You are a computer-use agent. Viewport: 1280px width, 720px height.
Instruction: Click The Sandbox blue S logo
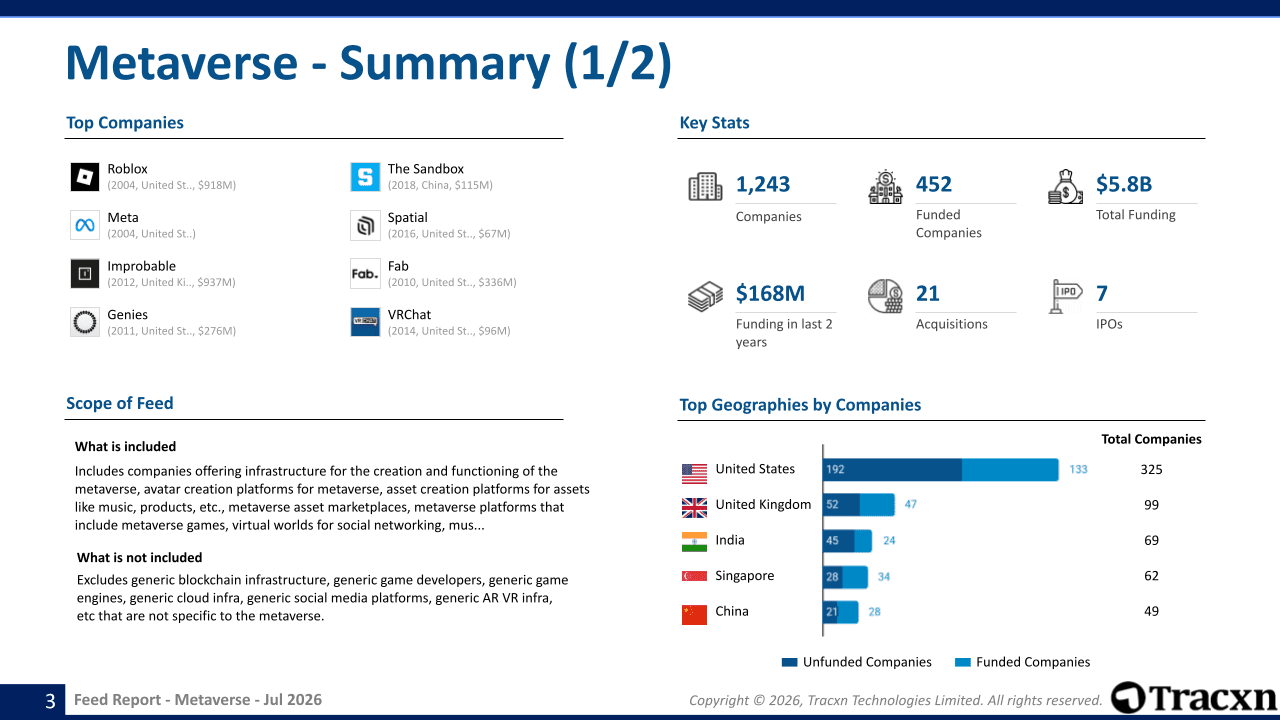pos(365,177)
